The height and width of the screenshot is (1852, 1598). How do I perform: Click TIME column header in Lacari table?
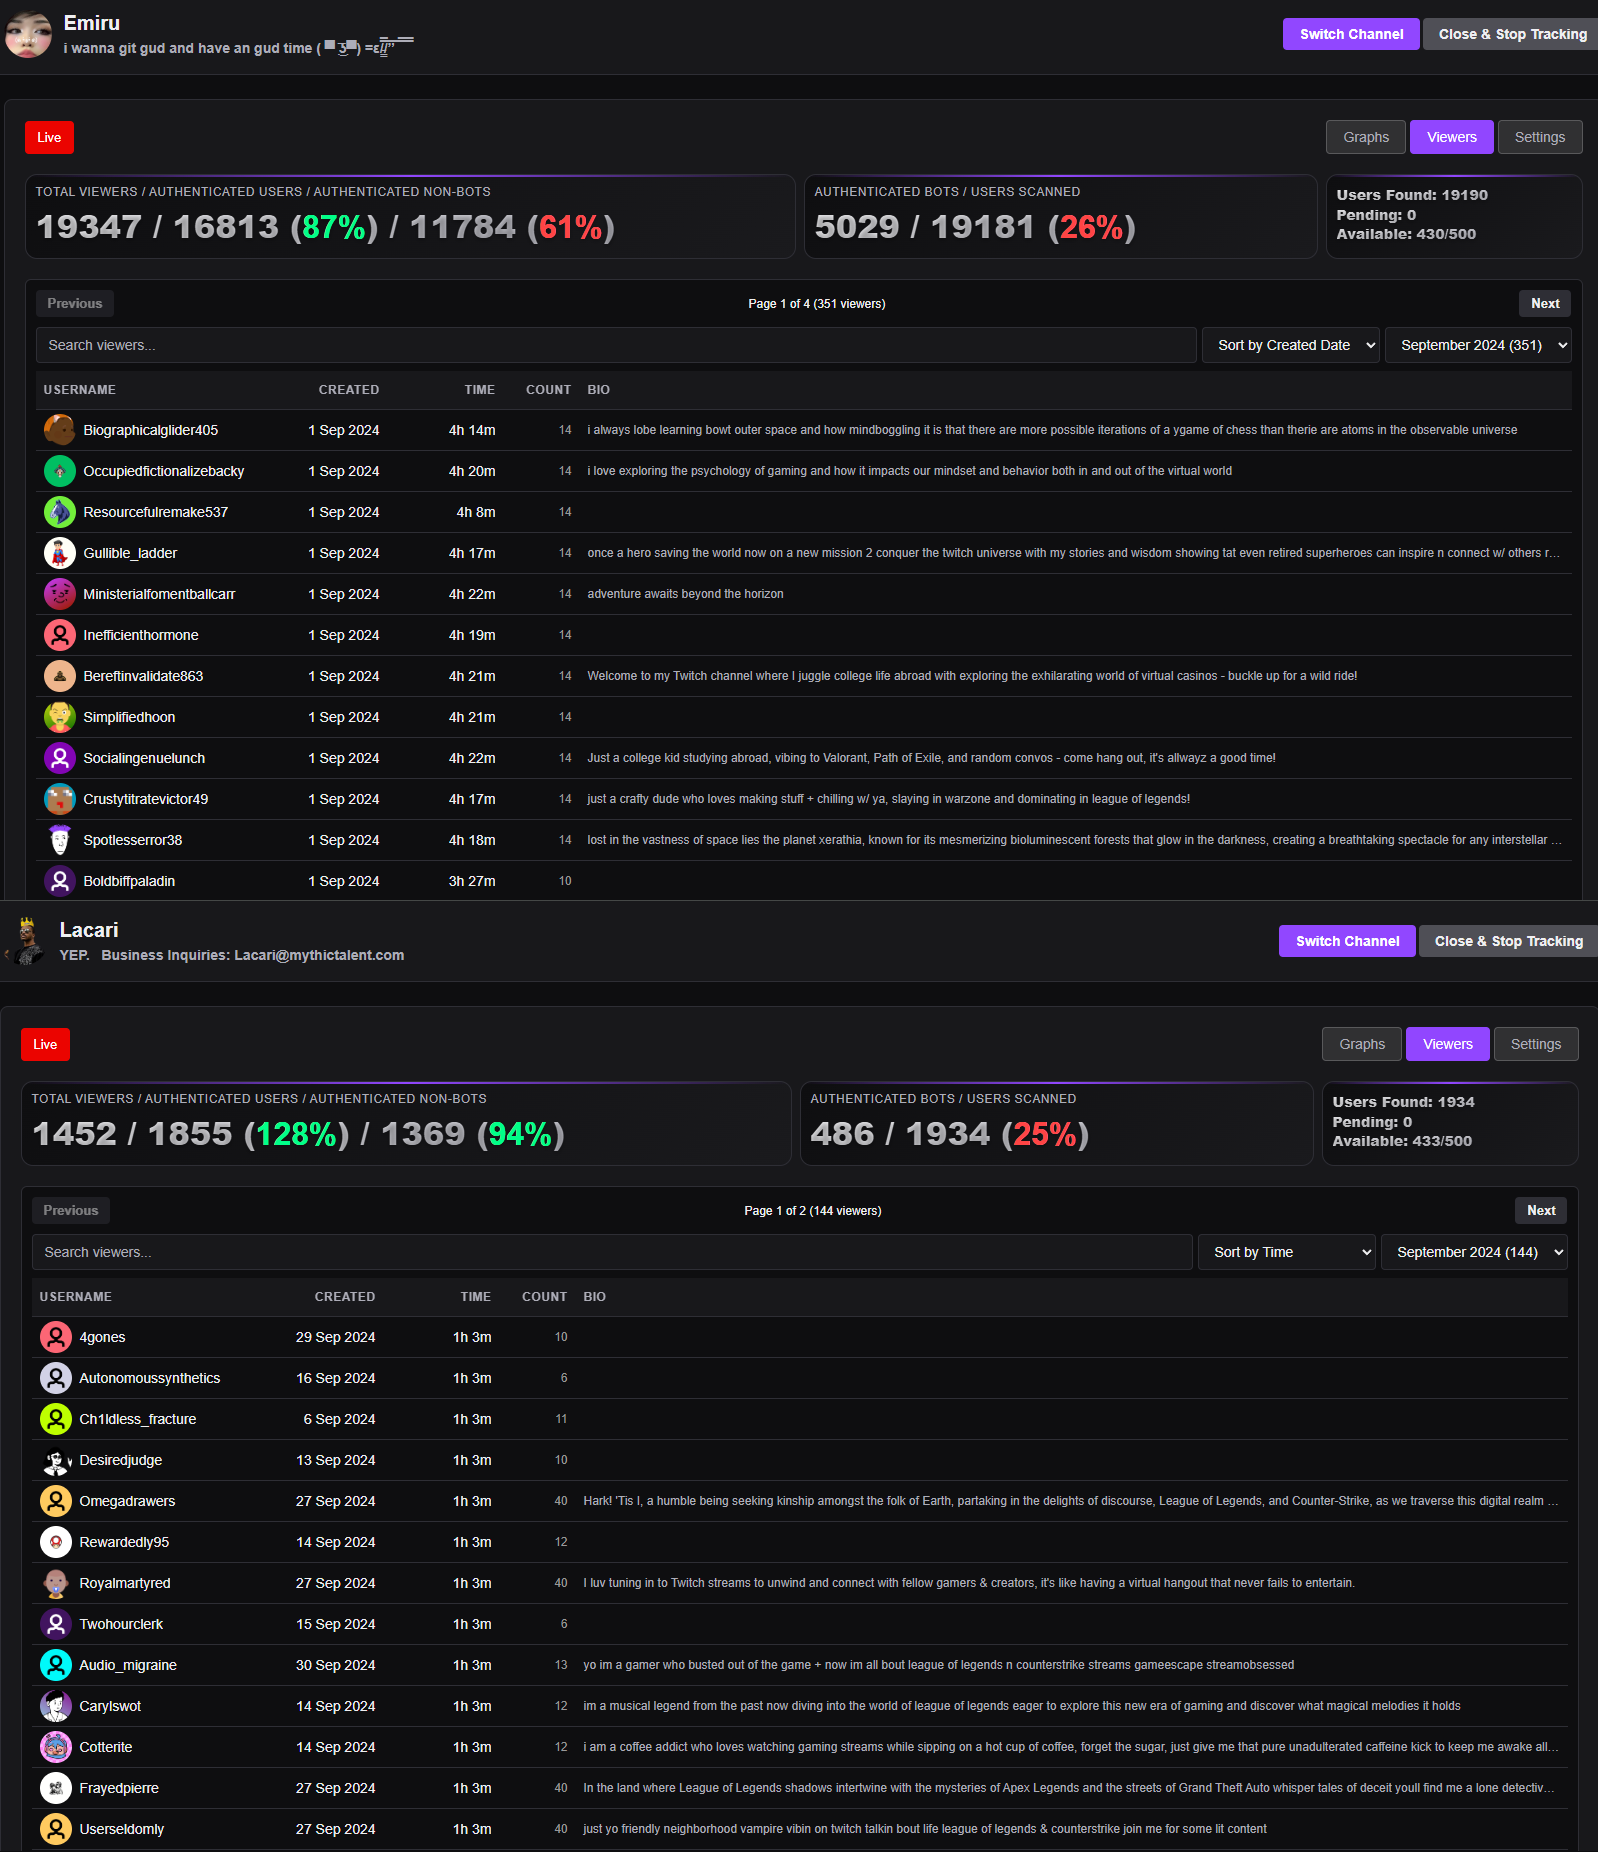click(476, 1297)
